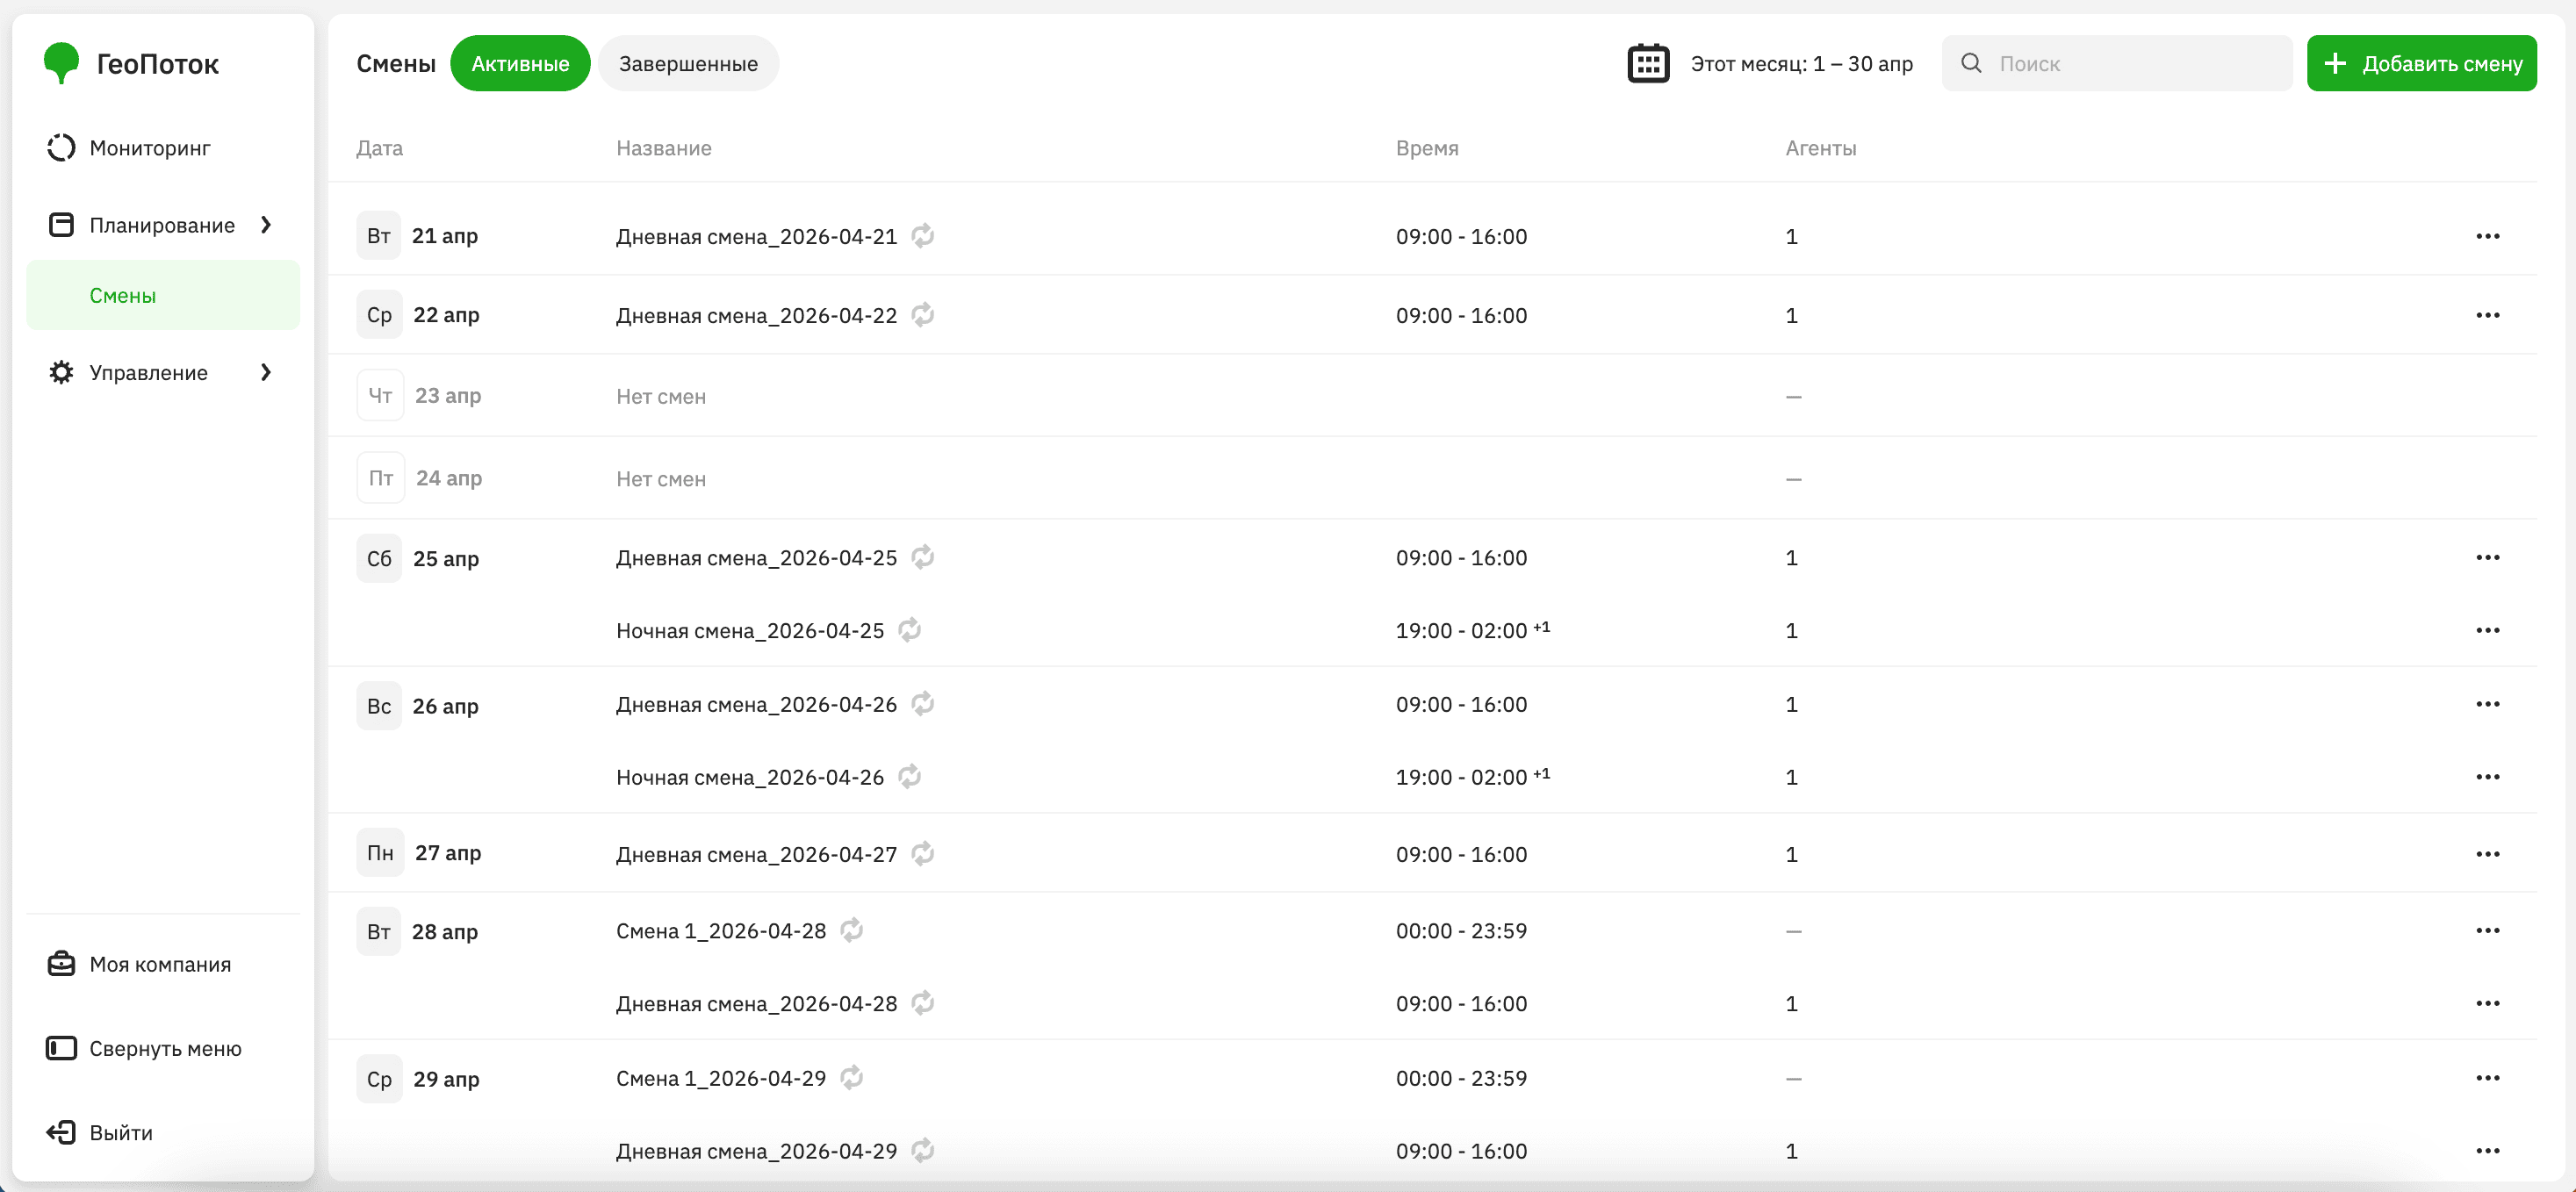Click the Пт 24 апр Нет смен row
The image size is (2576, 1192).
(x=1432, y=478)
